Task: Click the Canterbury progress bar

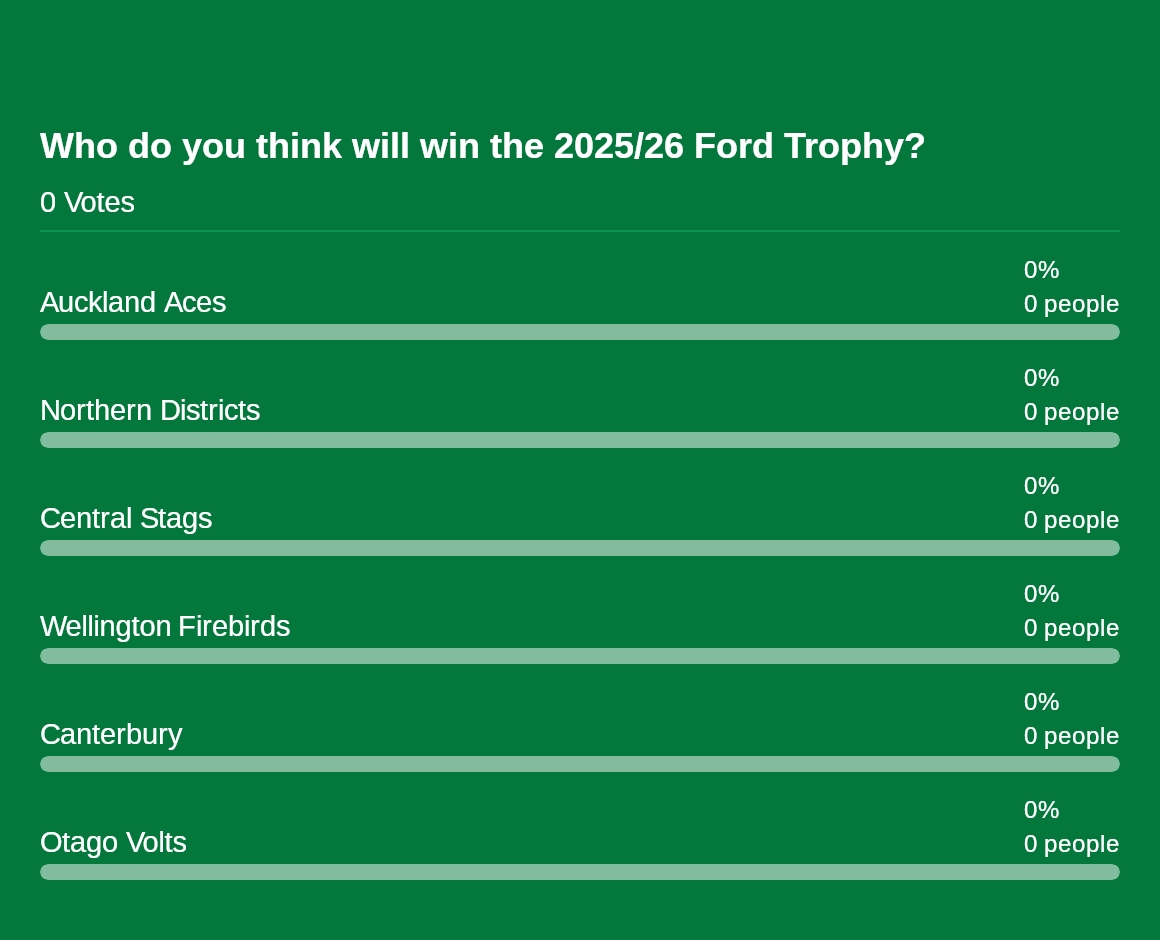Action: (580, 764)
